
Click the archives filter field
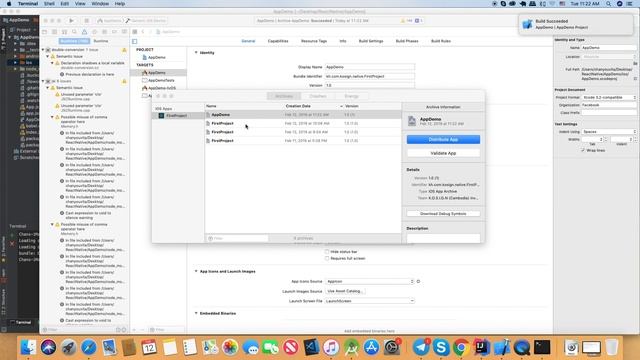click(238, 238)
